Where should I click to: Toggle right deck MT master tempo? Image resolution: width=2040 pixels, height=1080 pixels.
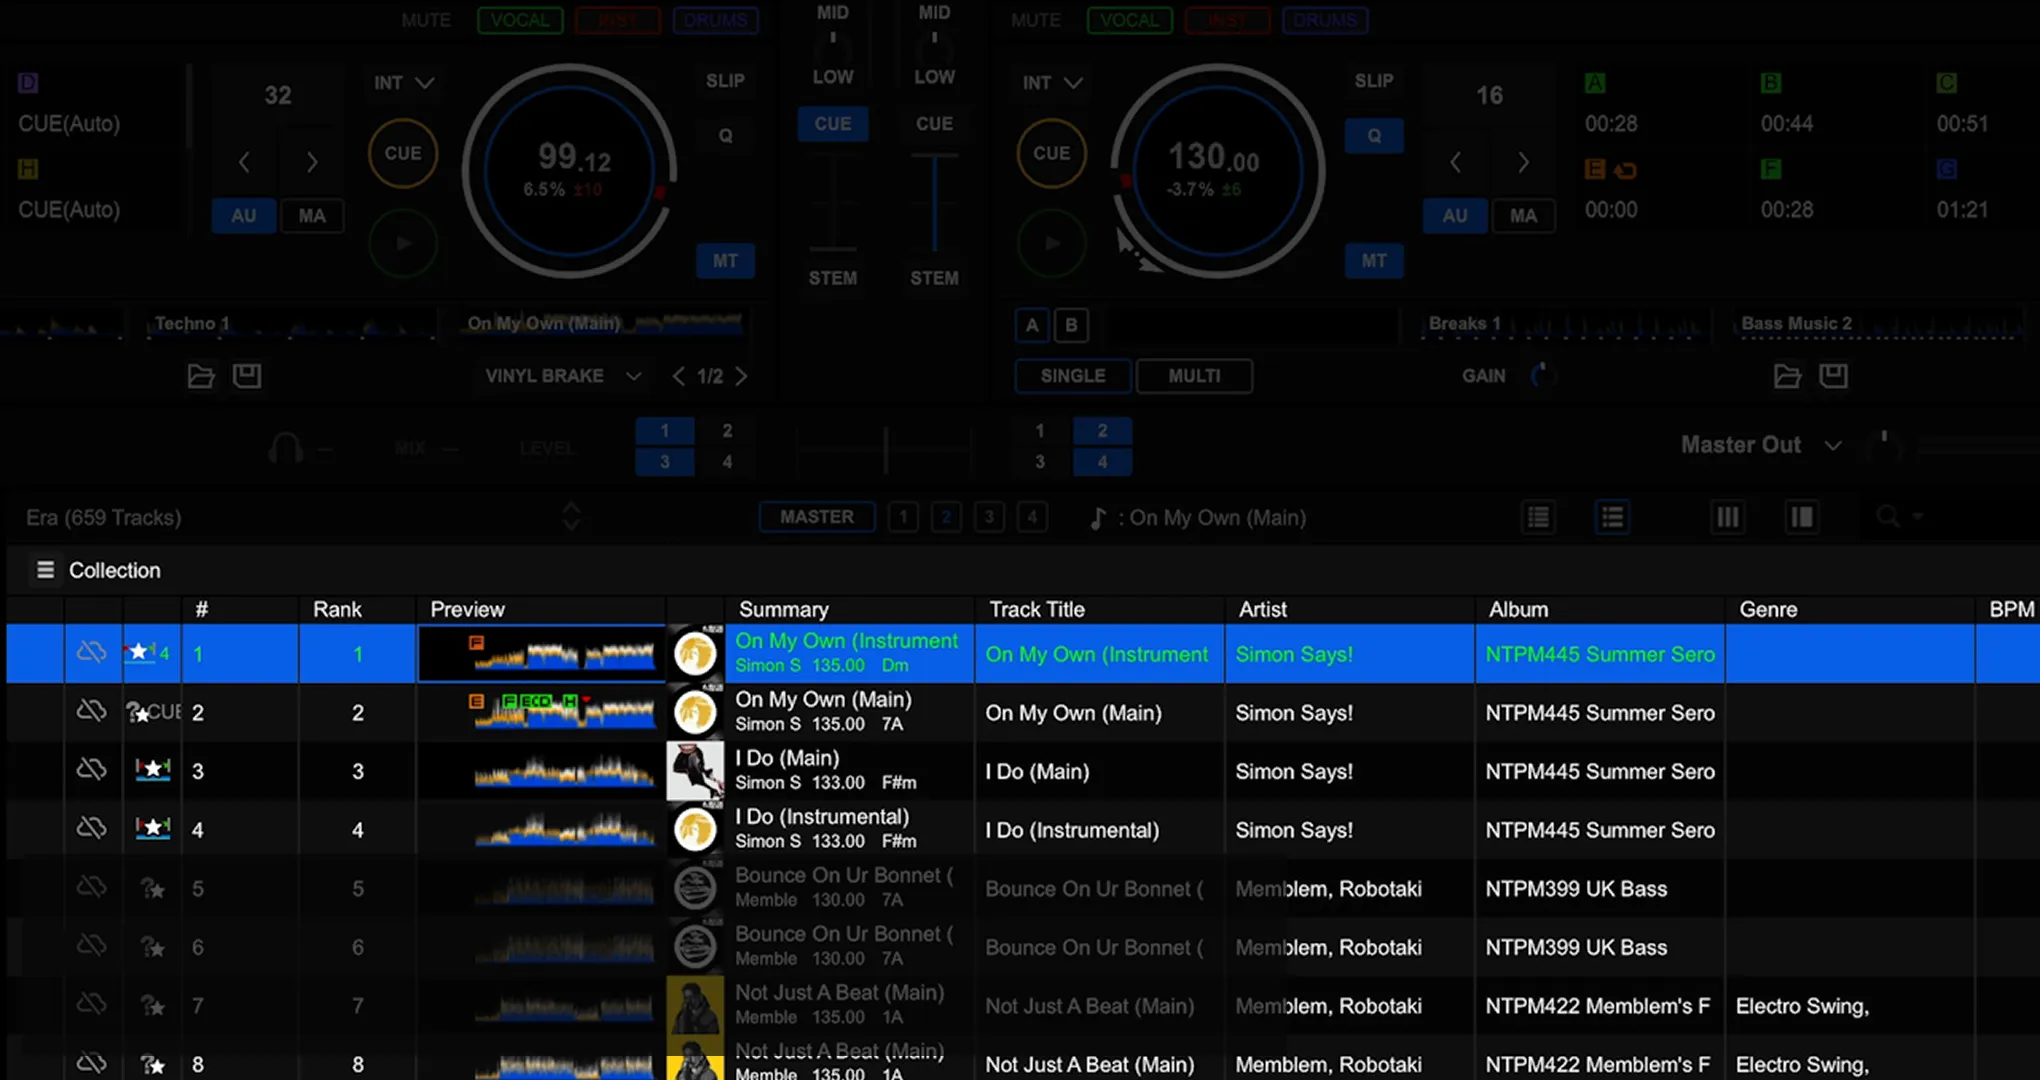pyautogui.click(x=1373, y=261)
